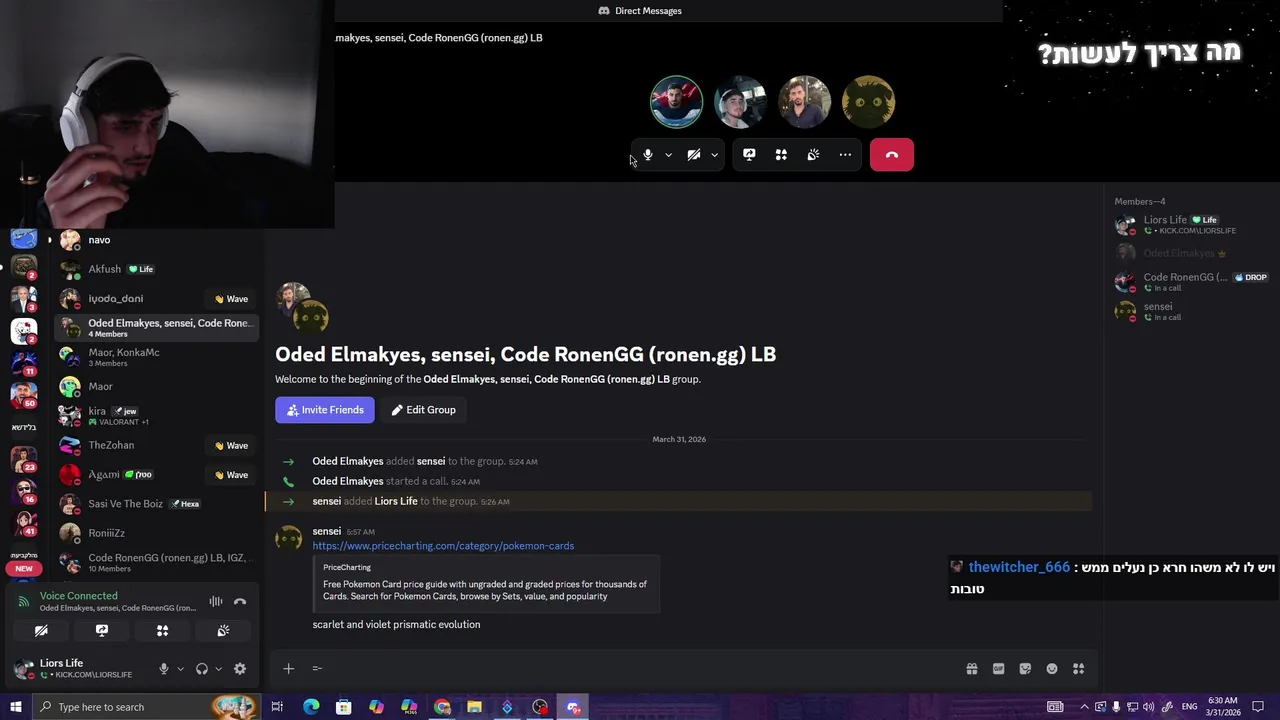This screenshot has height=720, width=1280.
Task: Open soundboard in call controls bar
Action: pos(813,155)
